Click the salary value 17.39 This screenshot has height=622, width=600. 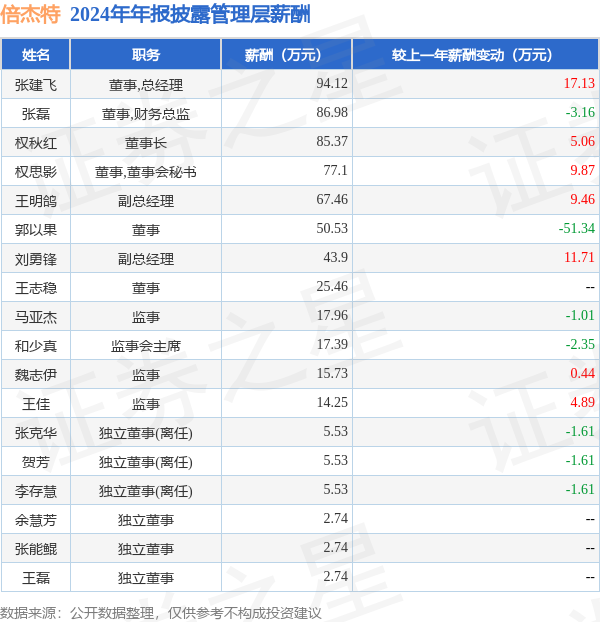click(332, 344)
